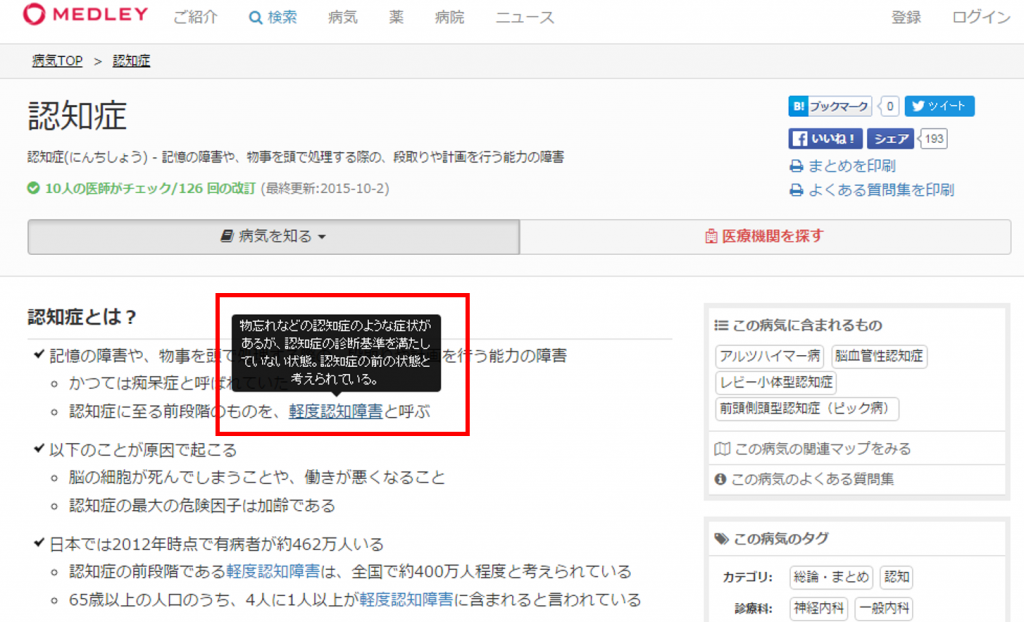Click printer icon for まとめを印刷

tap(796, 167)
